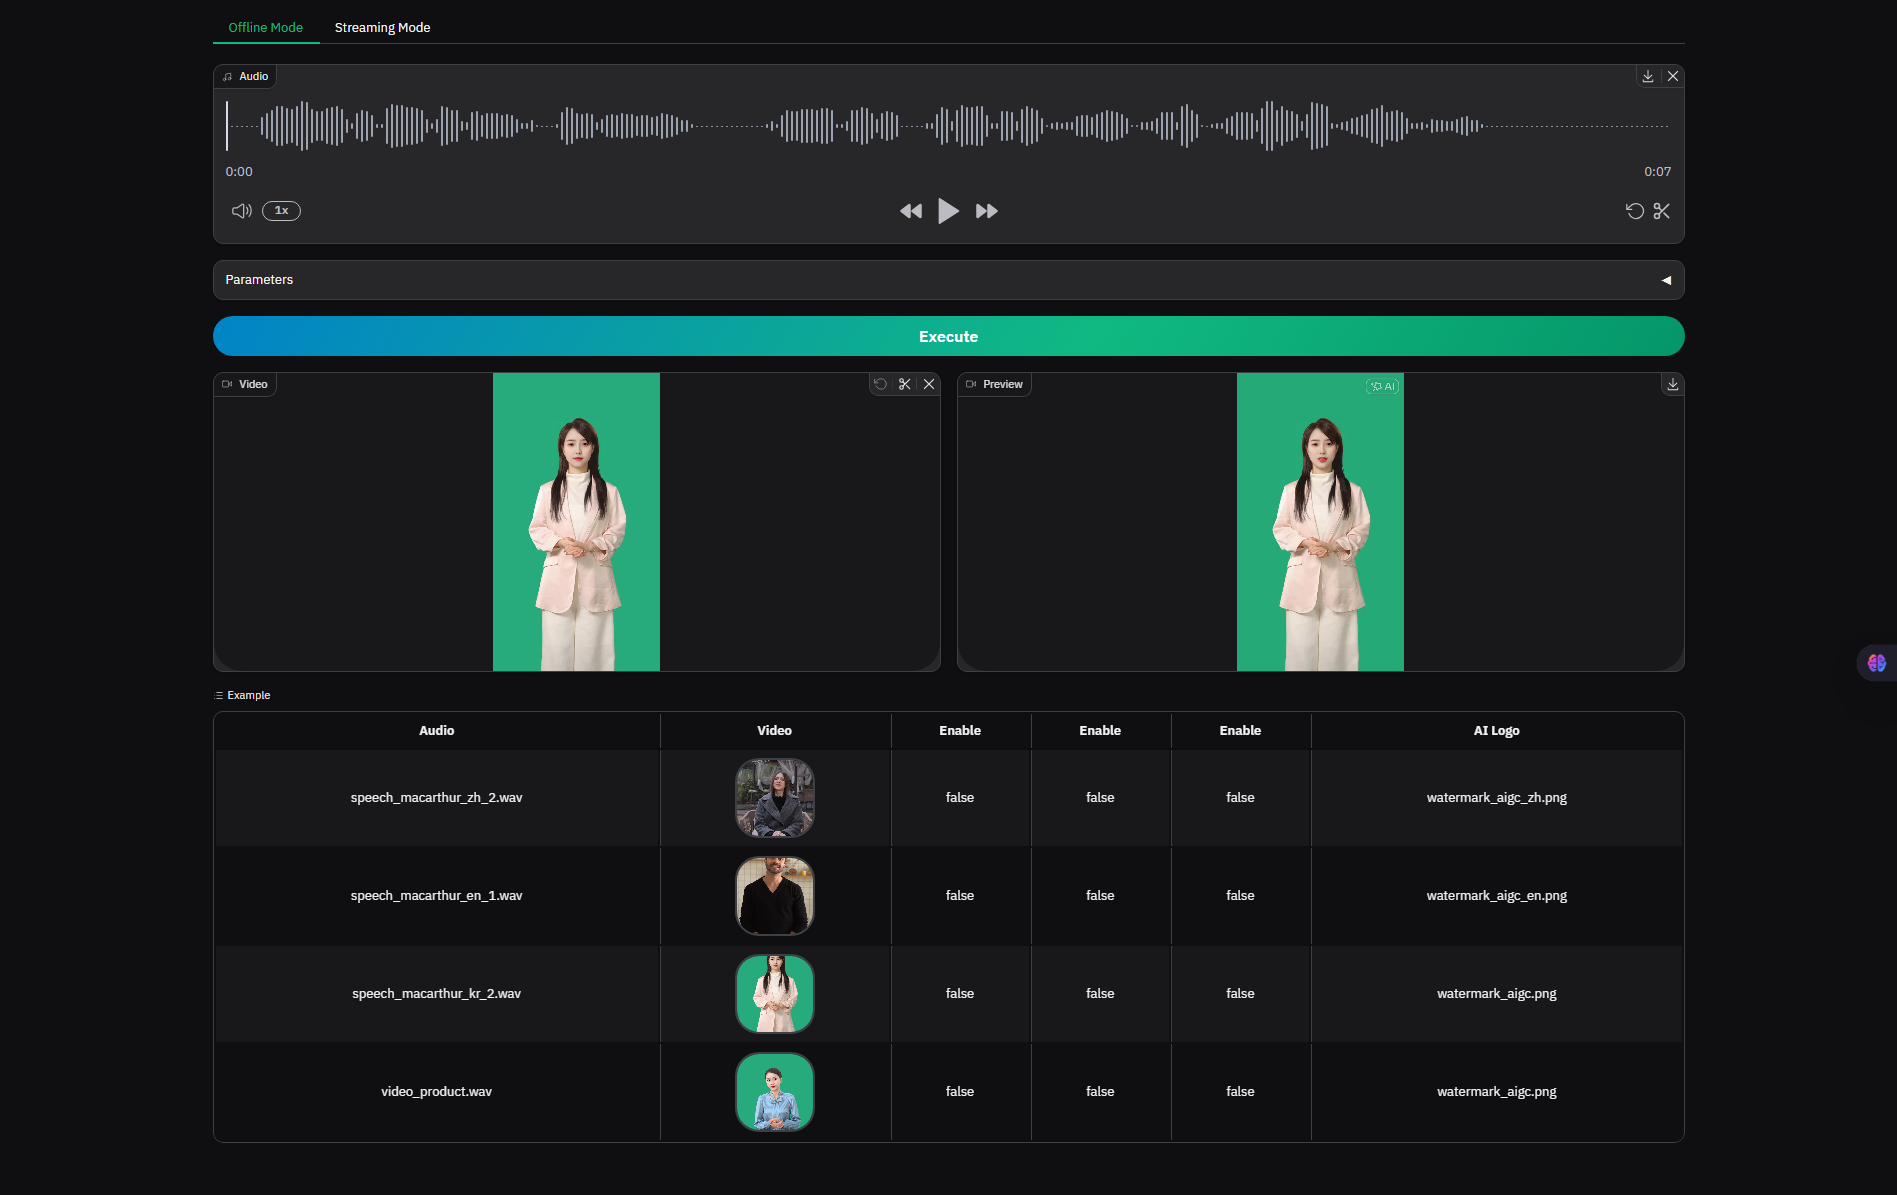The height and width of the screenshot is (1195, 1897).
Task: Rewind the audio playback
Action: point(910,211)
